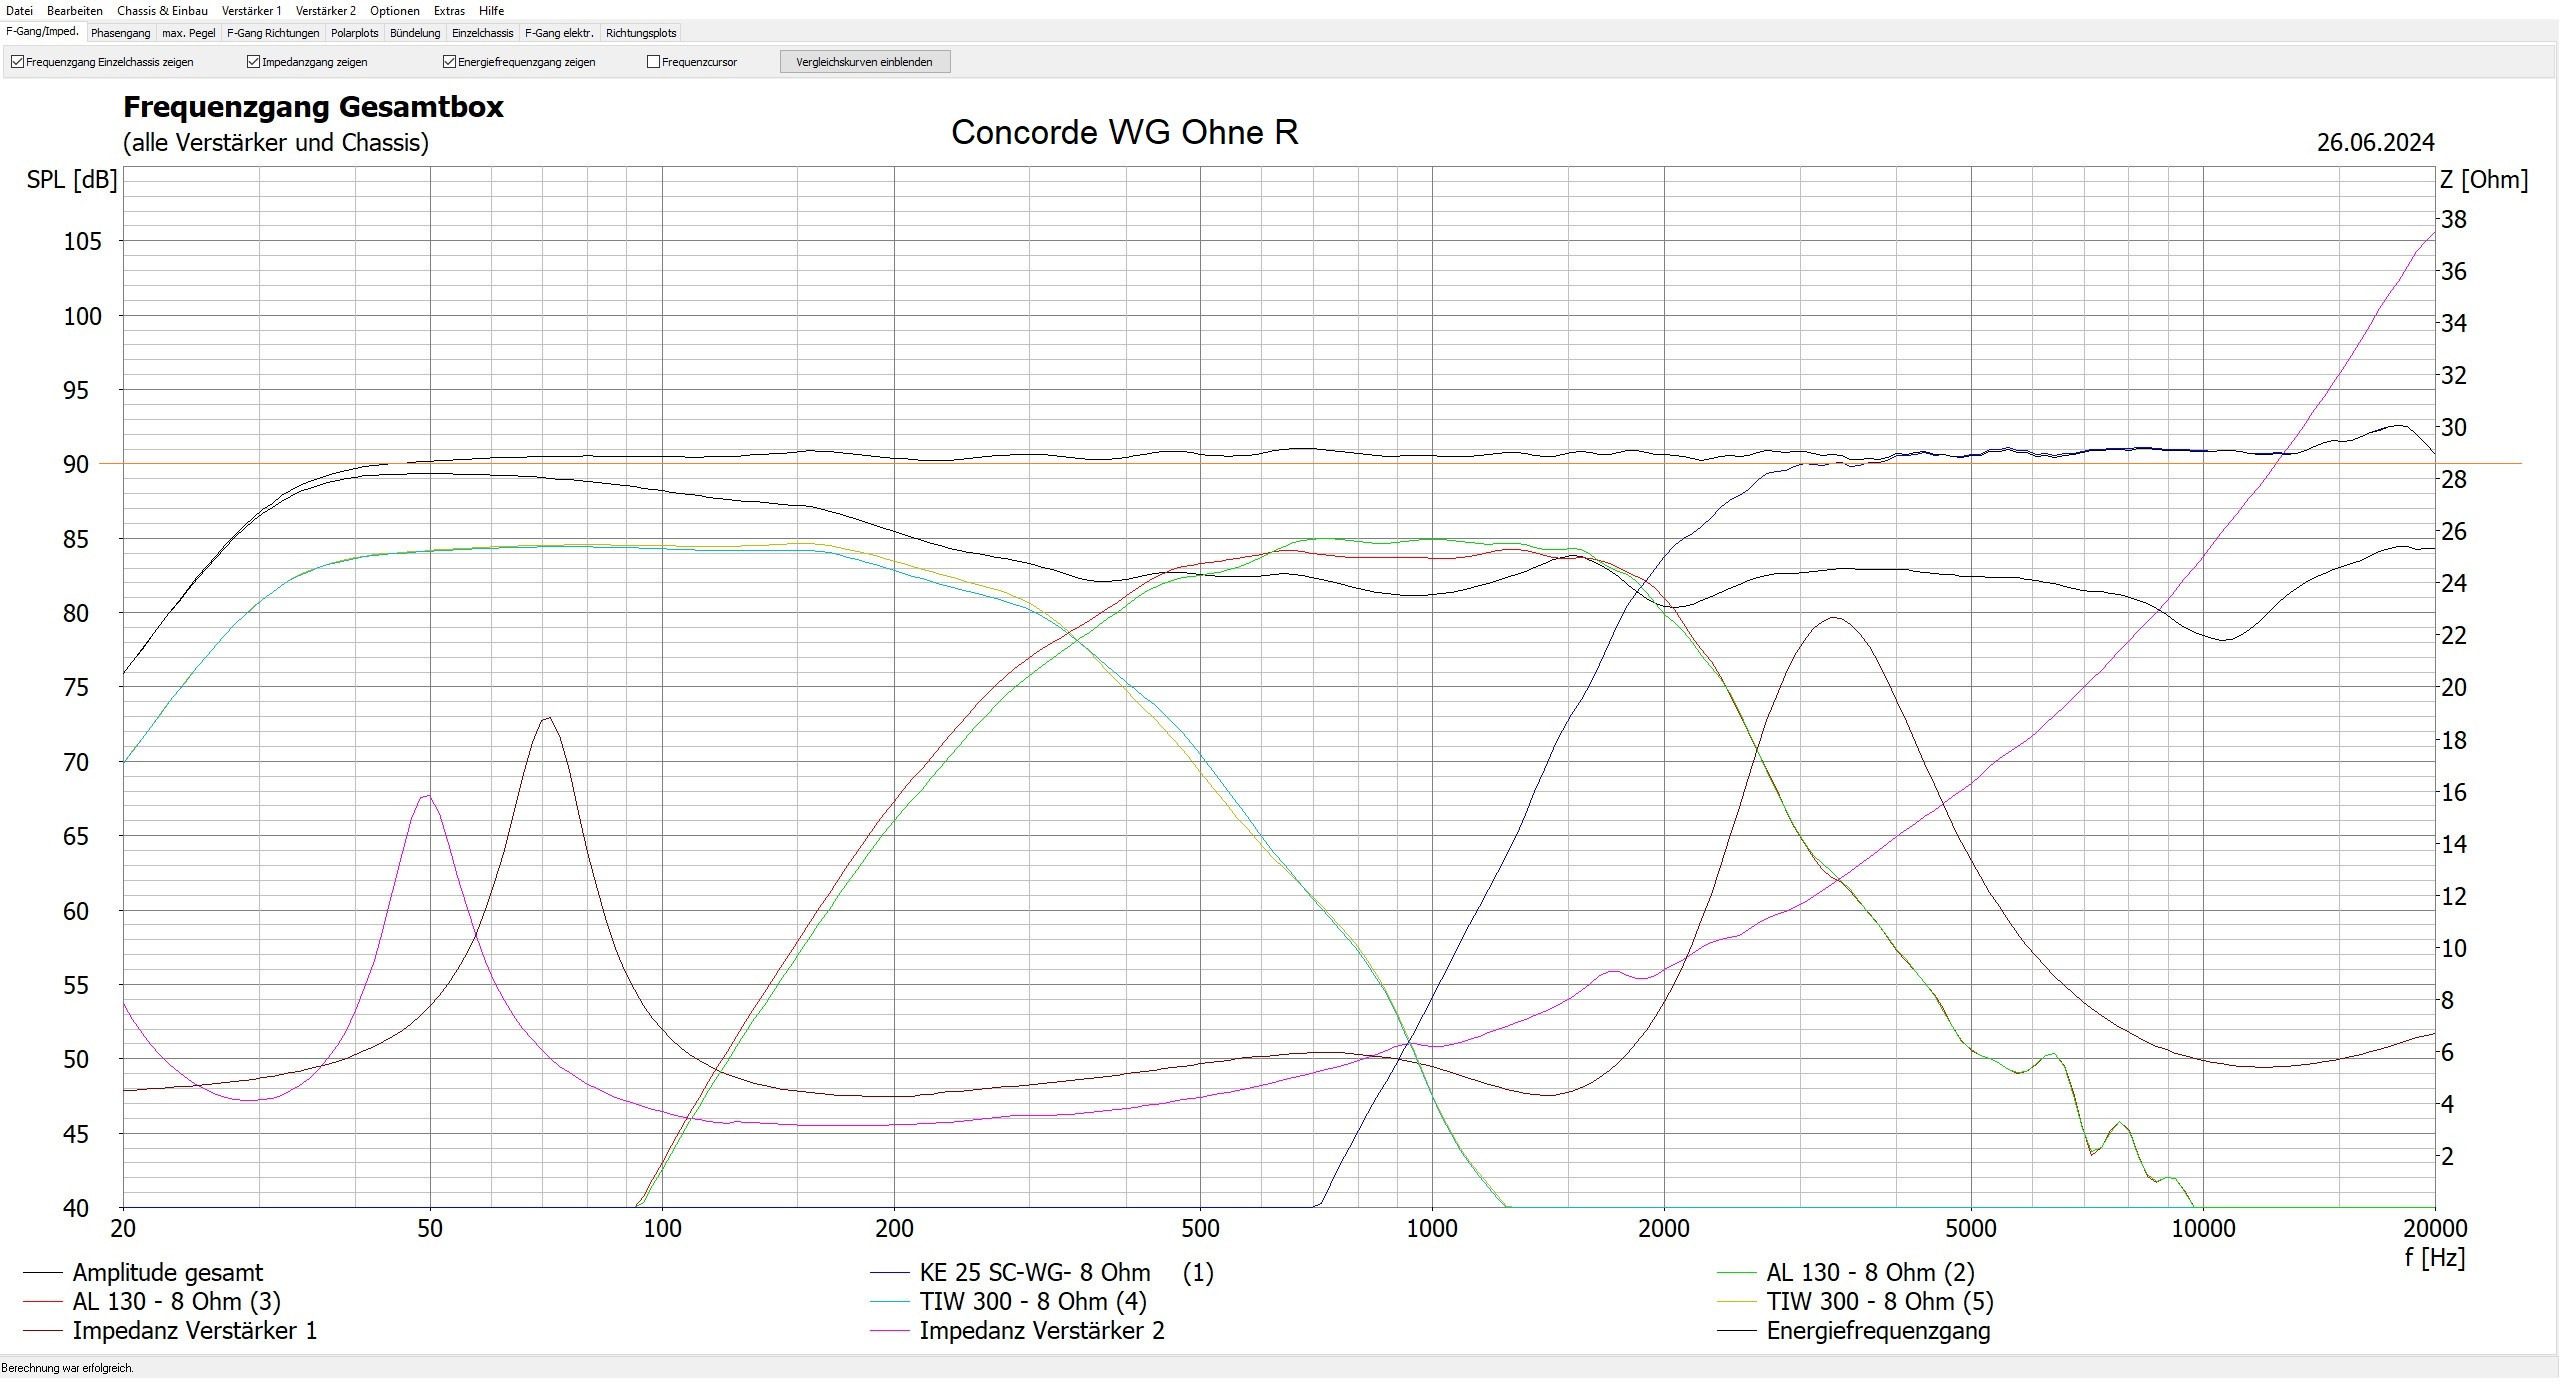
Task: Open the Hilfe menu
Action: tap(491, 11)
